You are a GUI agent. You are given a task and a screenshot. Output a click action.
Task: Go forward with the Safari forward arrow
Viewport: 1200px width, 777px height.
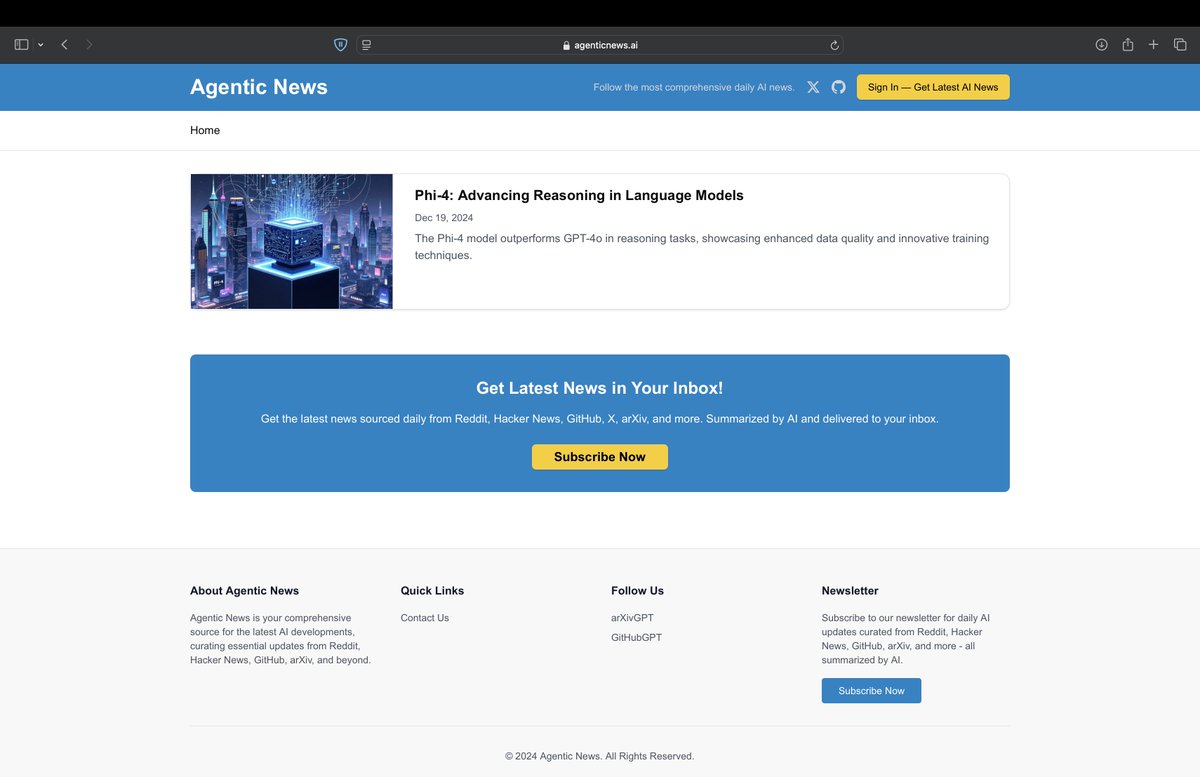pos(89,45)
